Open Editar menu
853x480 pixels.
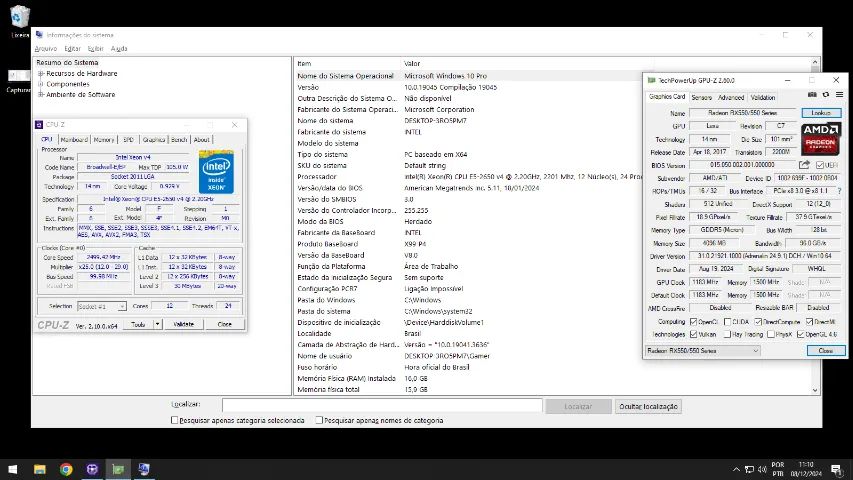click(x=72, y=48)
